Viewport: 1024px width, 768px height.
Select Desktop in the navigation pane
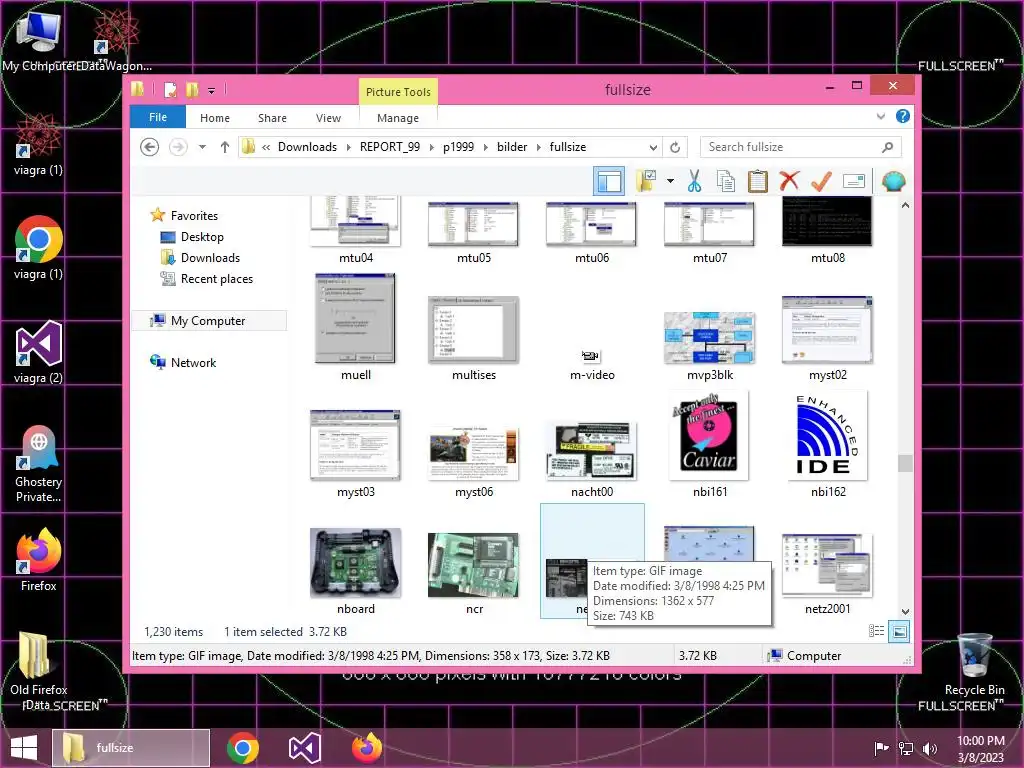click(202, 236)
